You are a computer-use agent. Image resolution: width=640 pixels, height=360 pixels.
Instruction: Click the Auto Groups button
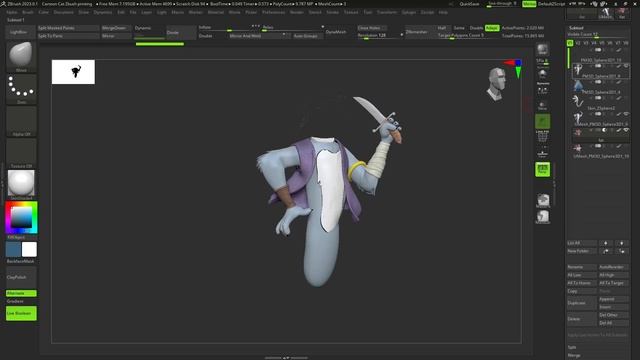(x=307, y=36)
